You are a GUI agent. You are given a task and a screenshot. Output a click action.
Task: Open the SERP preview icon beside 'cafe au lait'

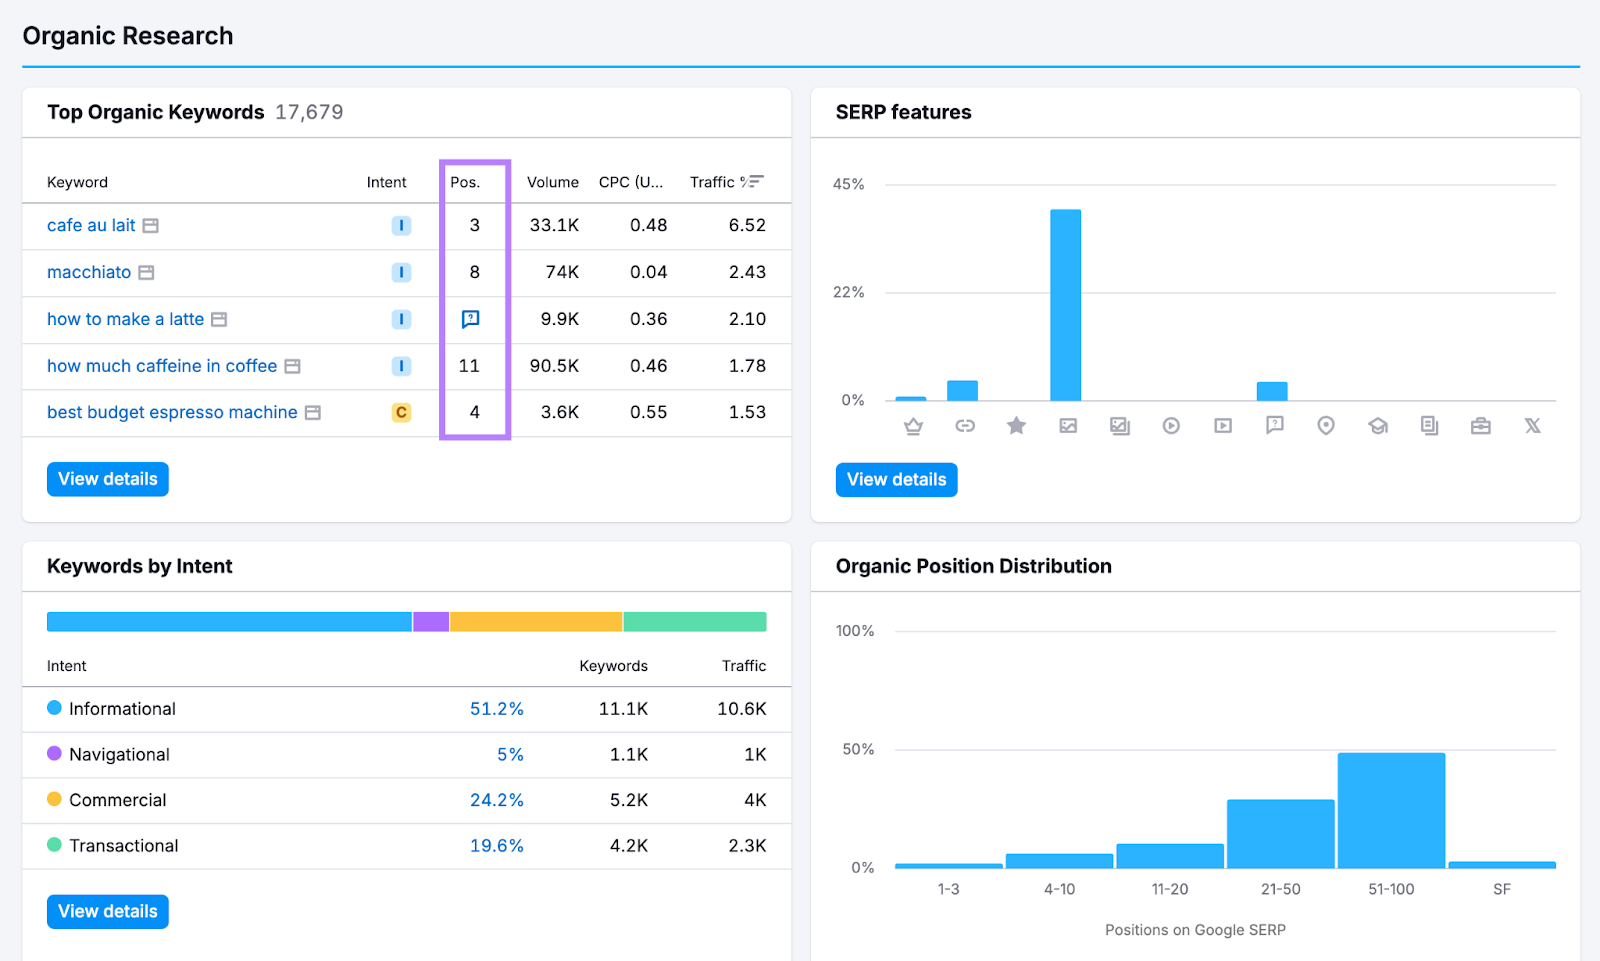151,225
